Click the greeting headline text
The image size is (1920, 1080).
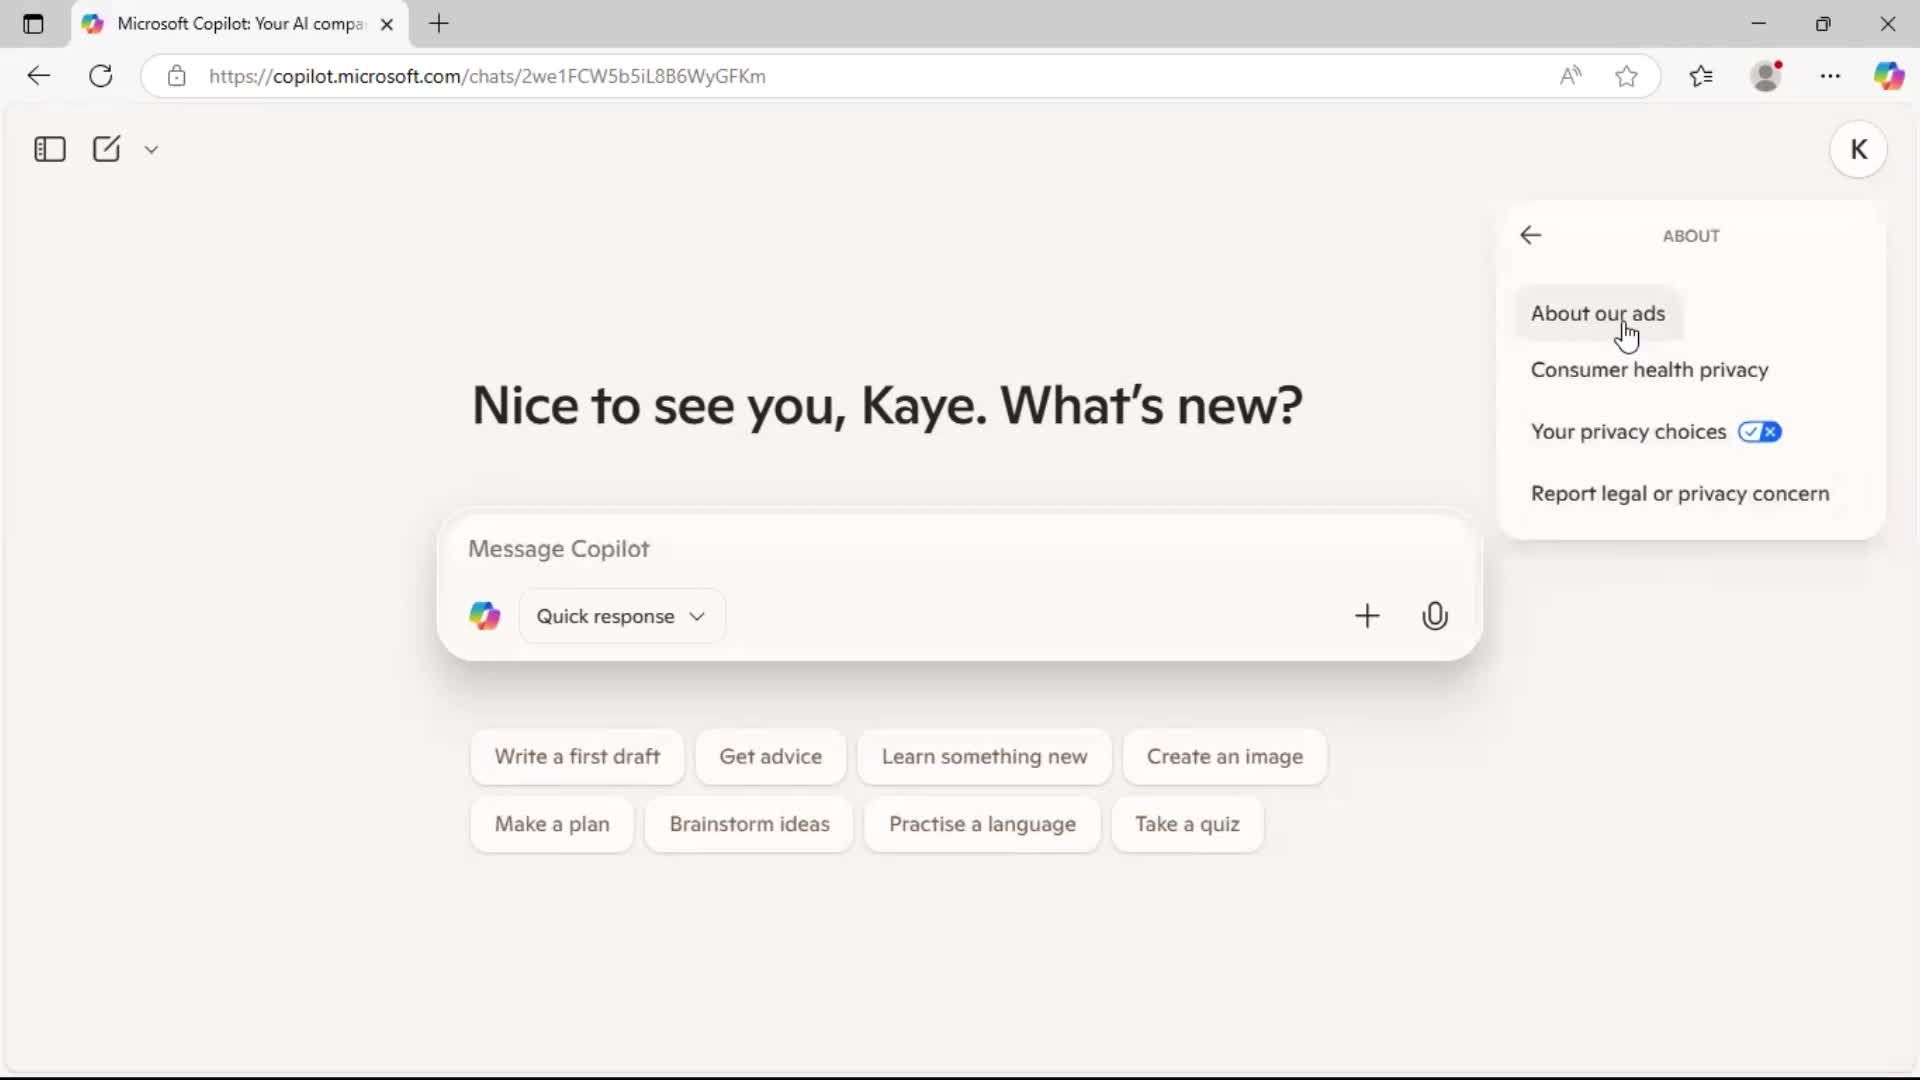click(887, 405)
